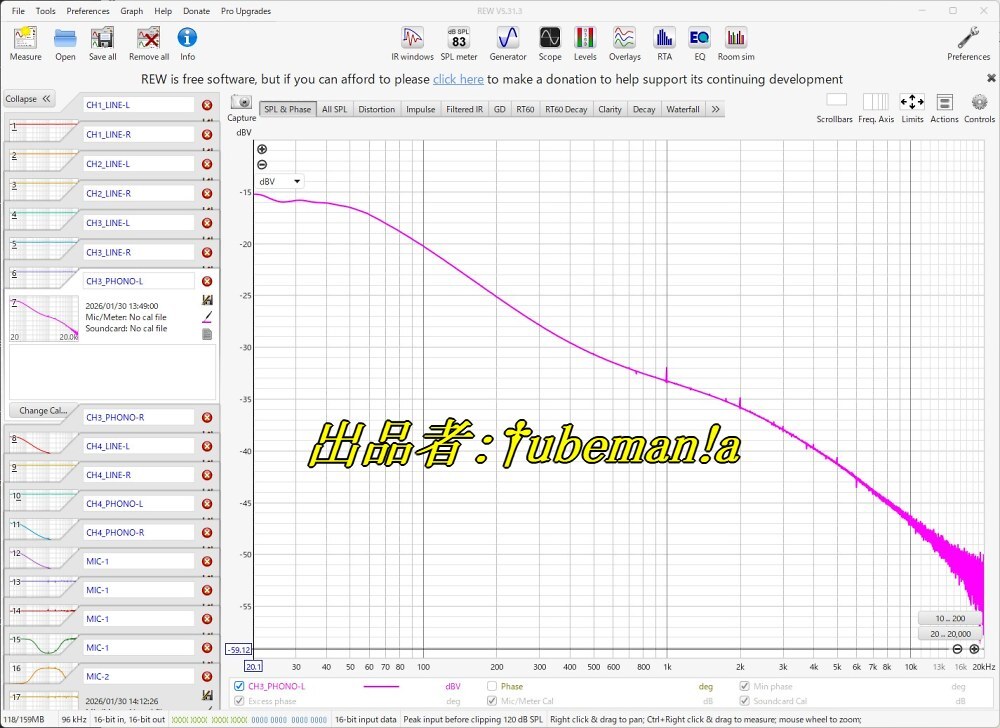This screenshot has height=728, width=1000.
Task: Open Room sim tool
Action: pyautogui.click(x=736, y=43)
